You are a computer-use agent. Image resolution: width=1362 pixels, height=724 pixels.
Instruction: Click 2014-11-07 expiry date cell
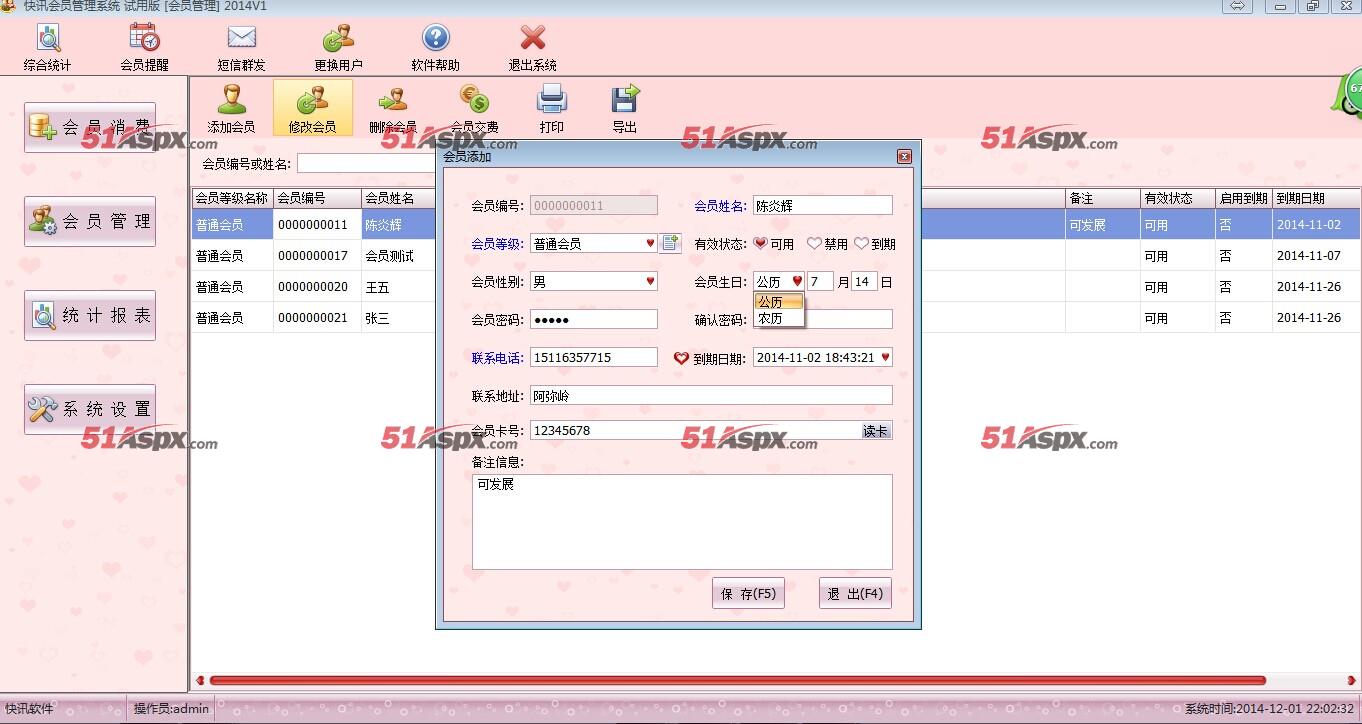[1316, 256]
